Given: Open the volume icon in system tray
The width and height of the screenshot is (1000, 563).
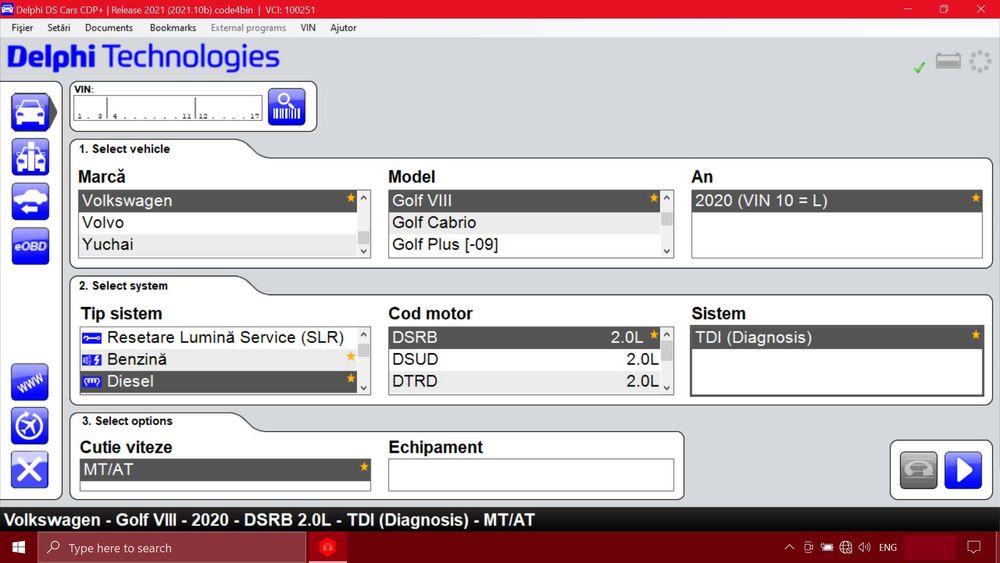Looking at the screenshot, I should (x=865, y=547).
